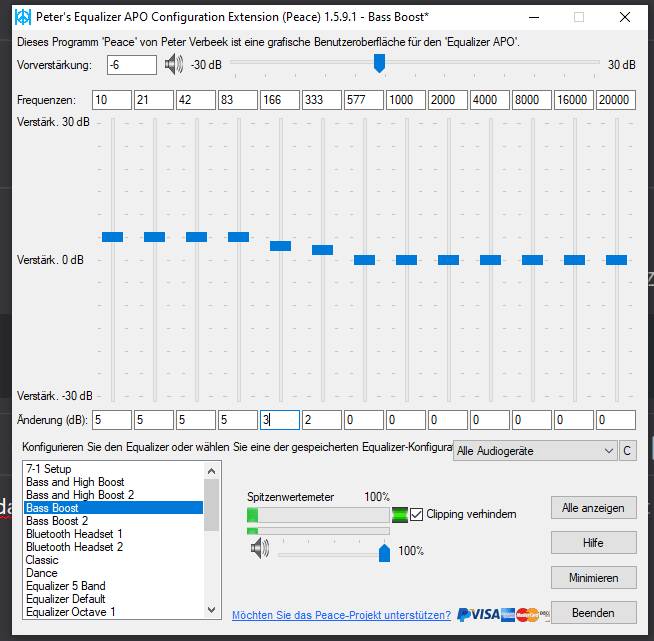Click the Minimieren button
Screen dimensions: 654x641
point(594,578)
